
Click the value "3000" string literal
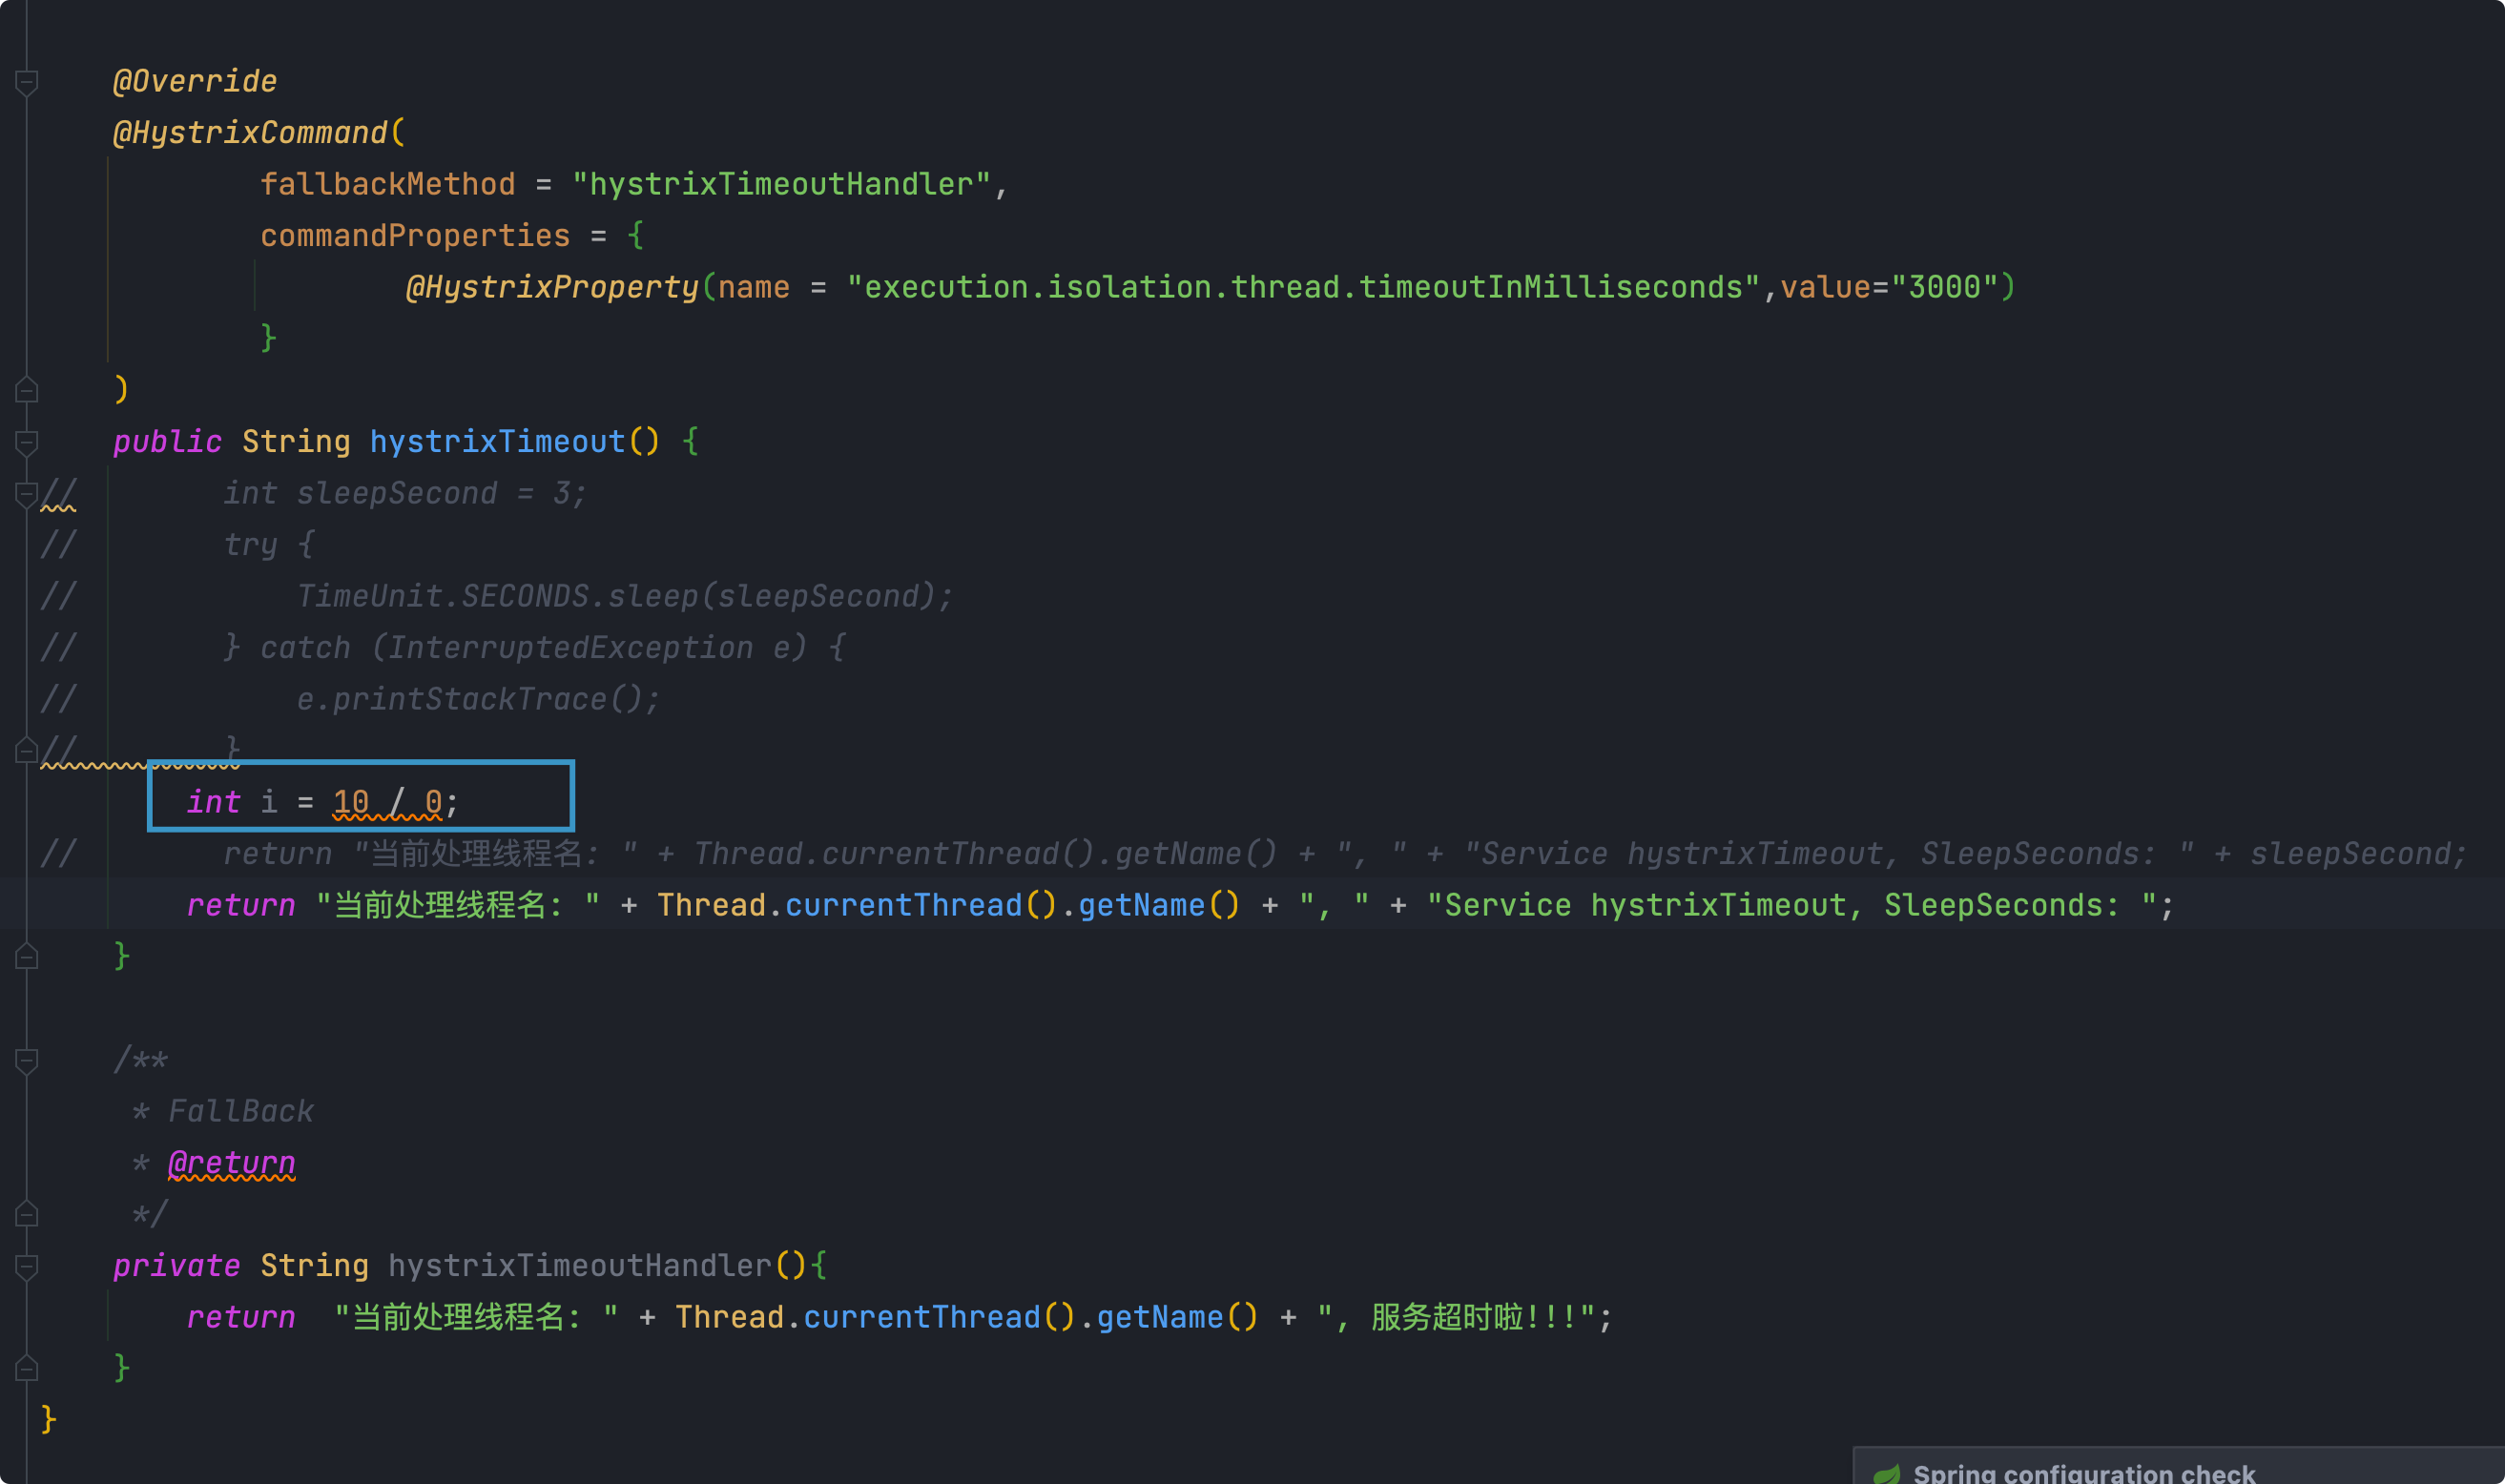1943,288
